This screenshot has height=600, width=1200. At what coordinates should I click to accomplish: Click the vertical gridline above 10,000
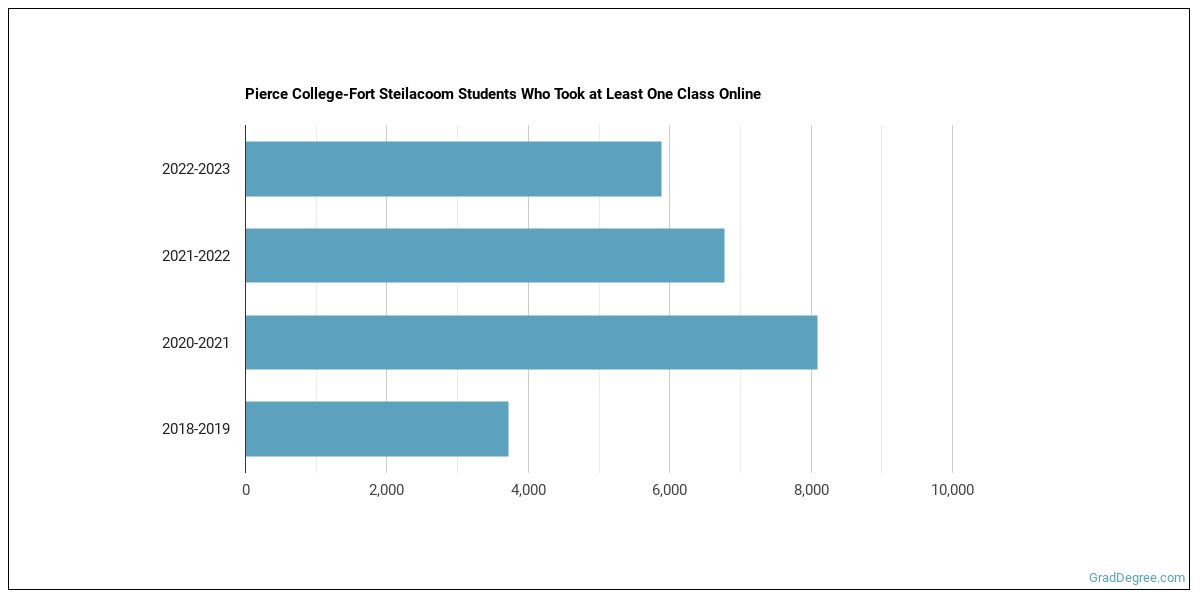[x=952, y=300]
